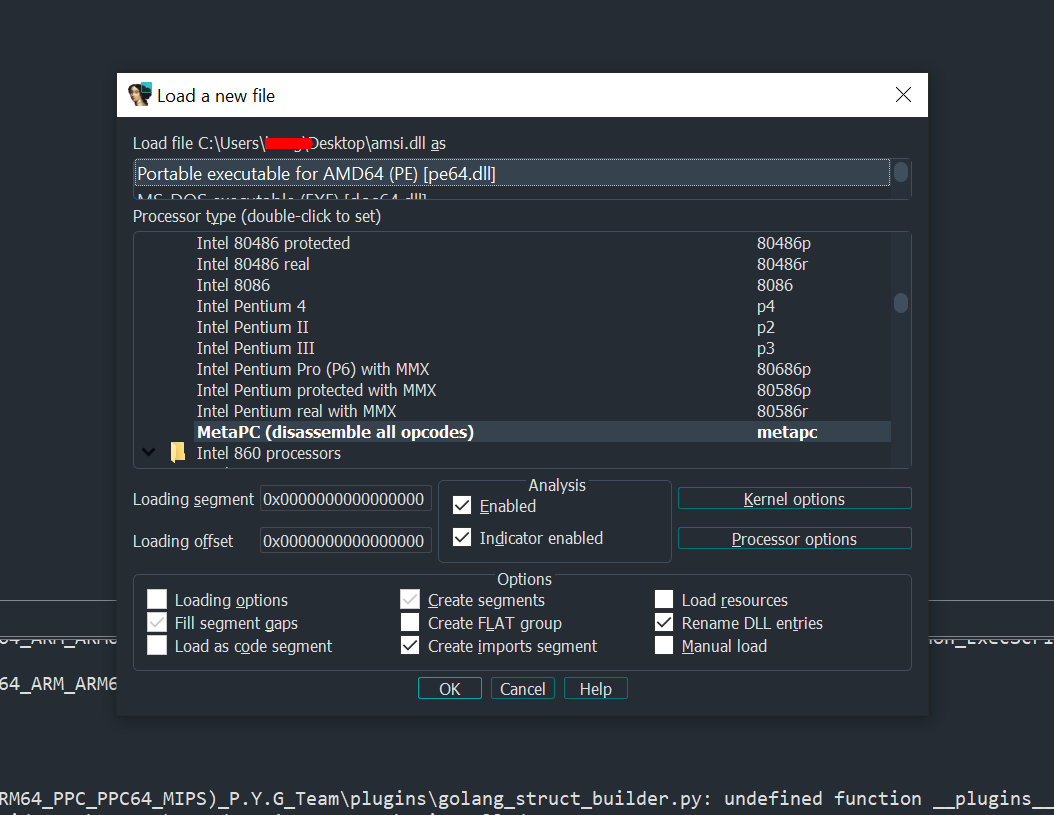Click the Loading offset input field
1054x815 pixels.
(x=346, y=541)
